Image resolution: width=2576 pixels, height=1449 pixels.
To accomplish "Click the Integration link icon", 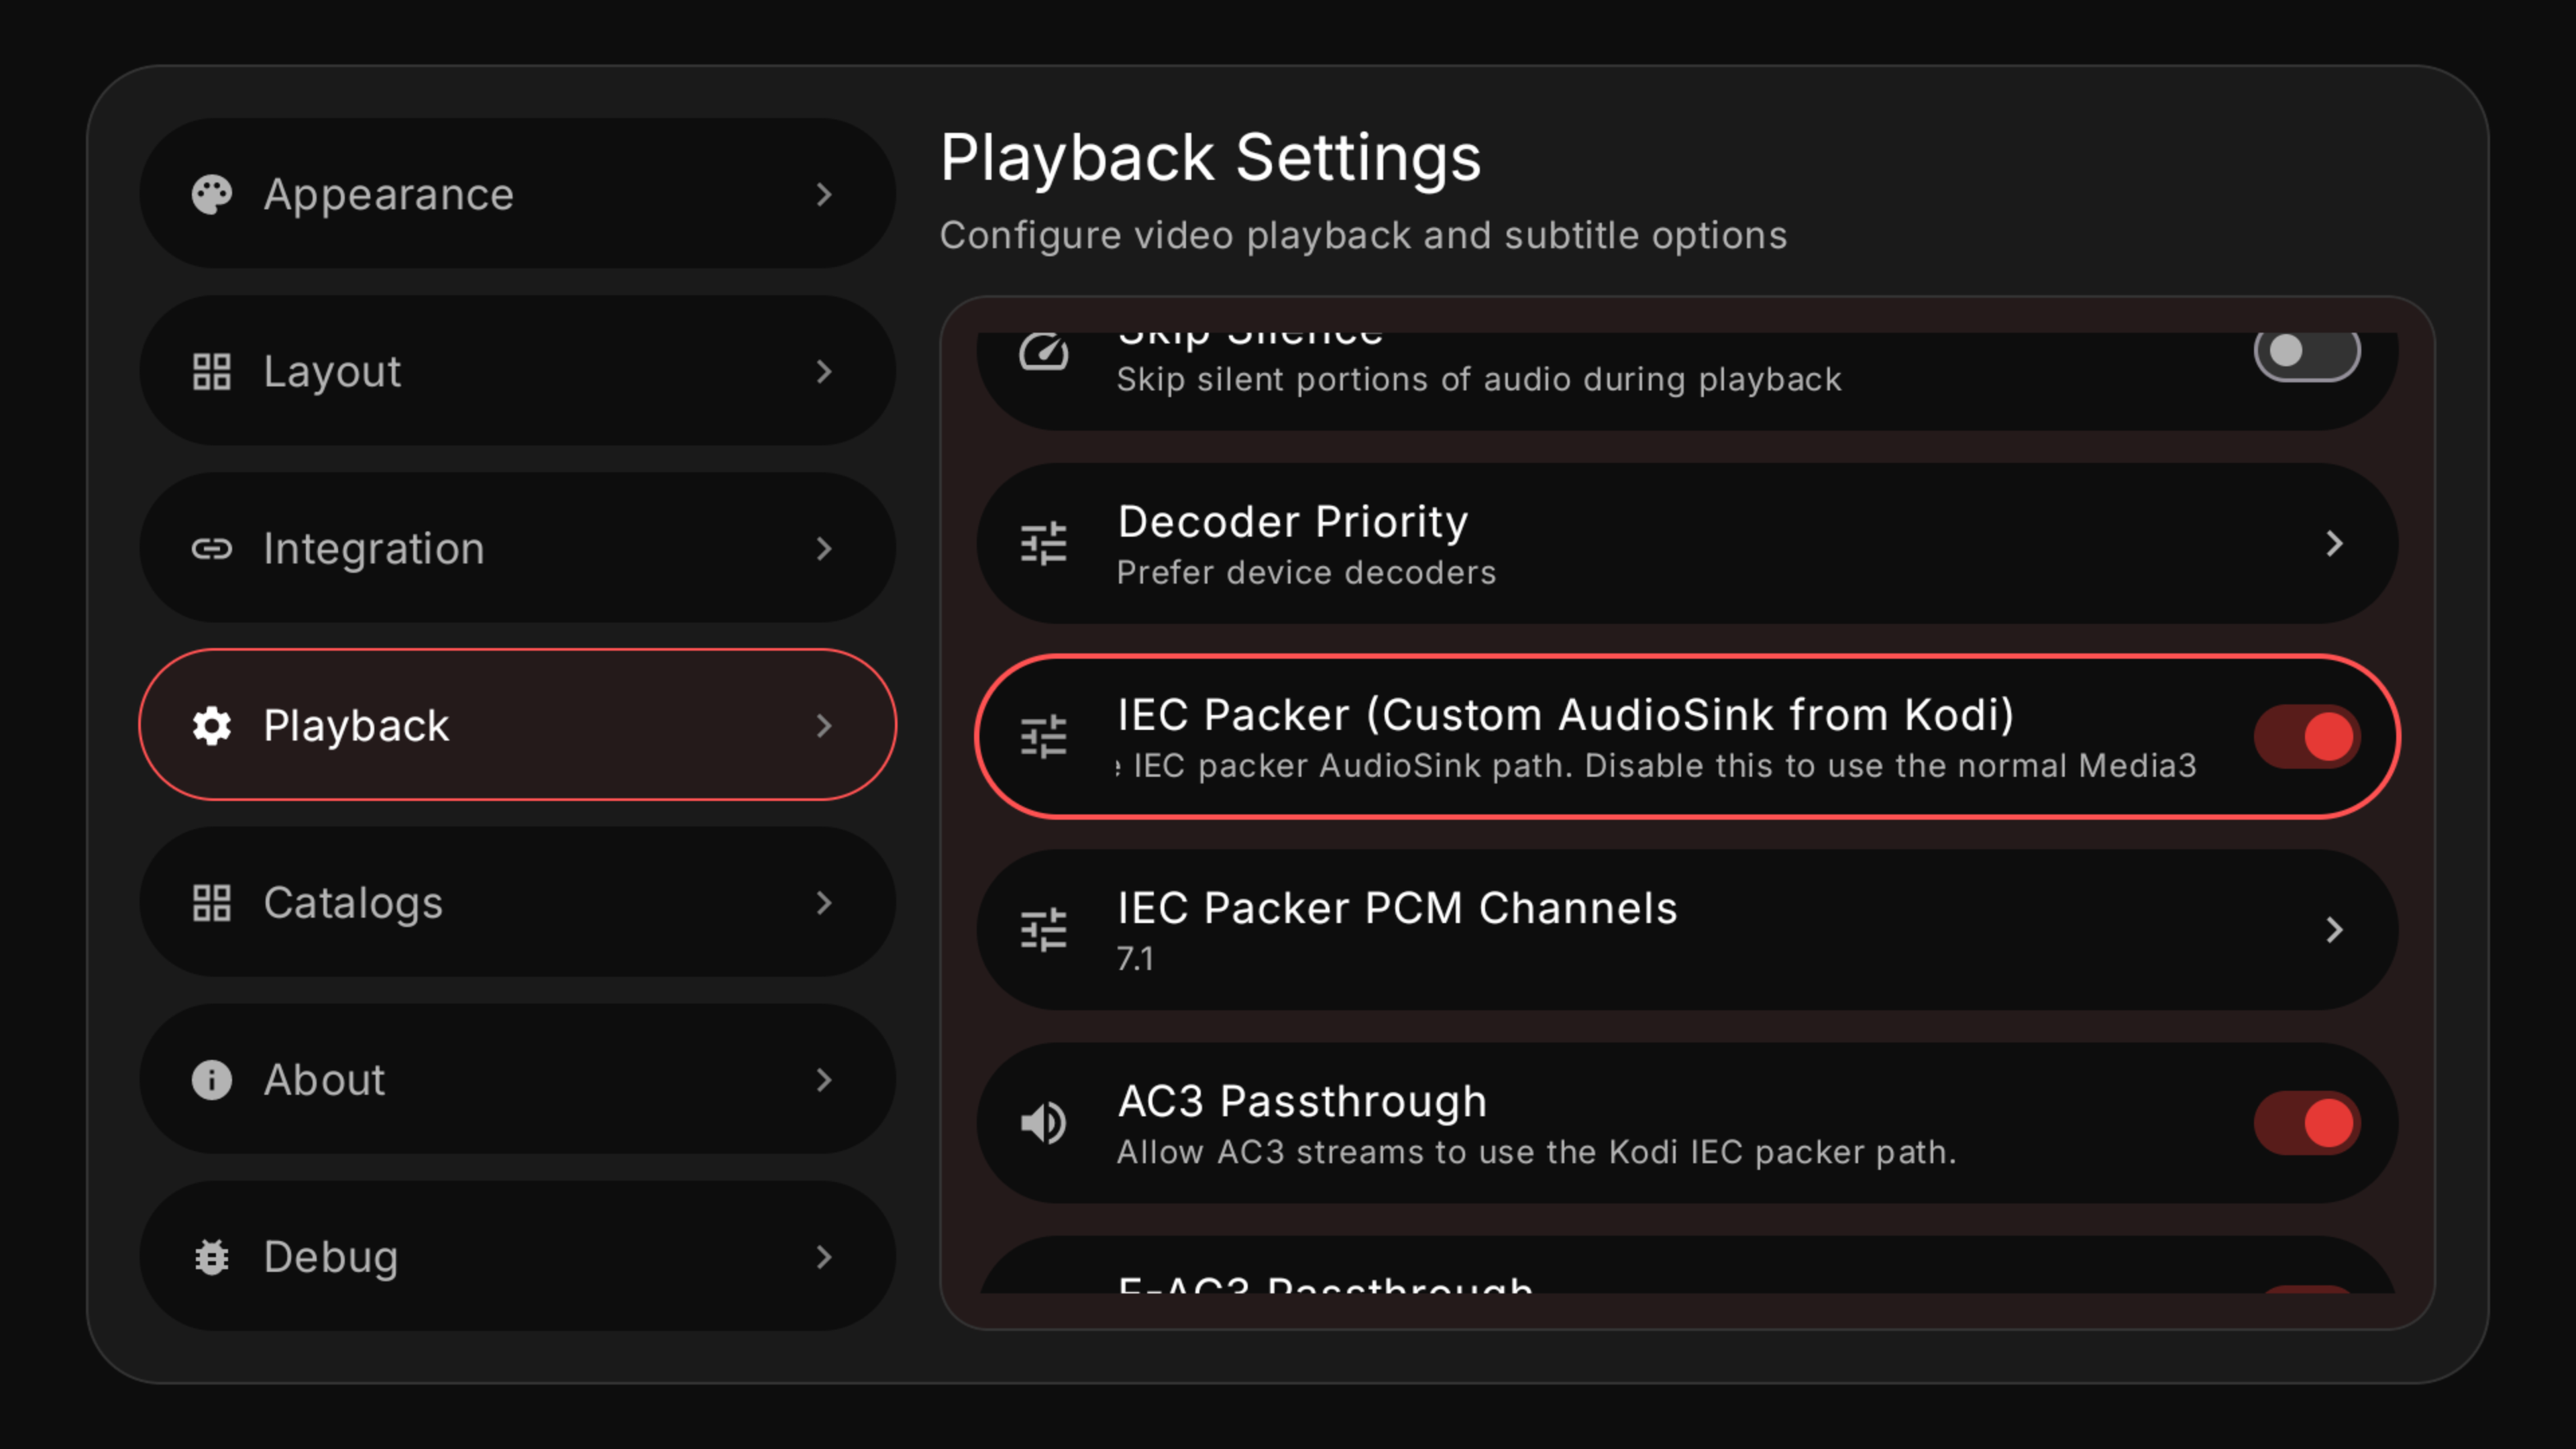I will (x=212, y=548).
